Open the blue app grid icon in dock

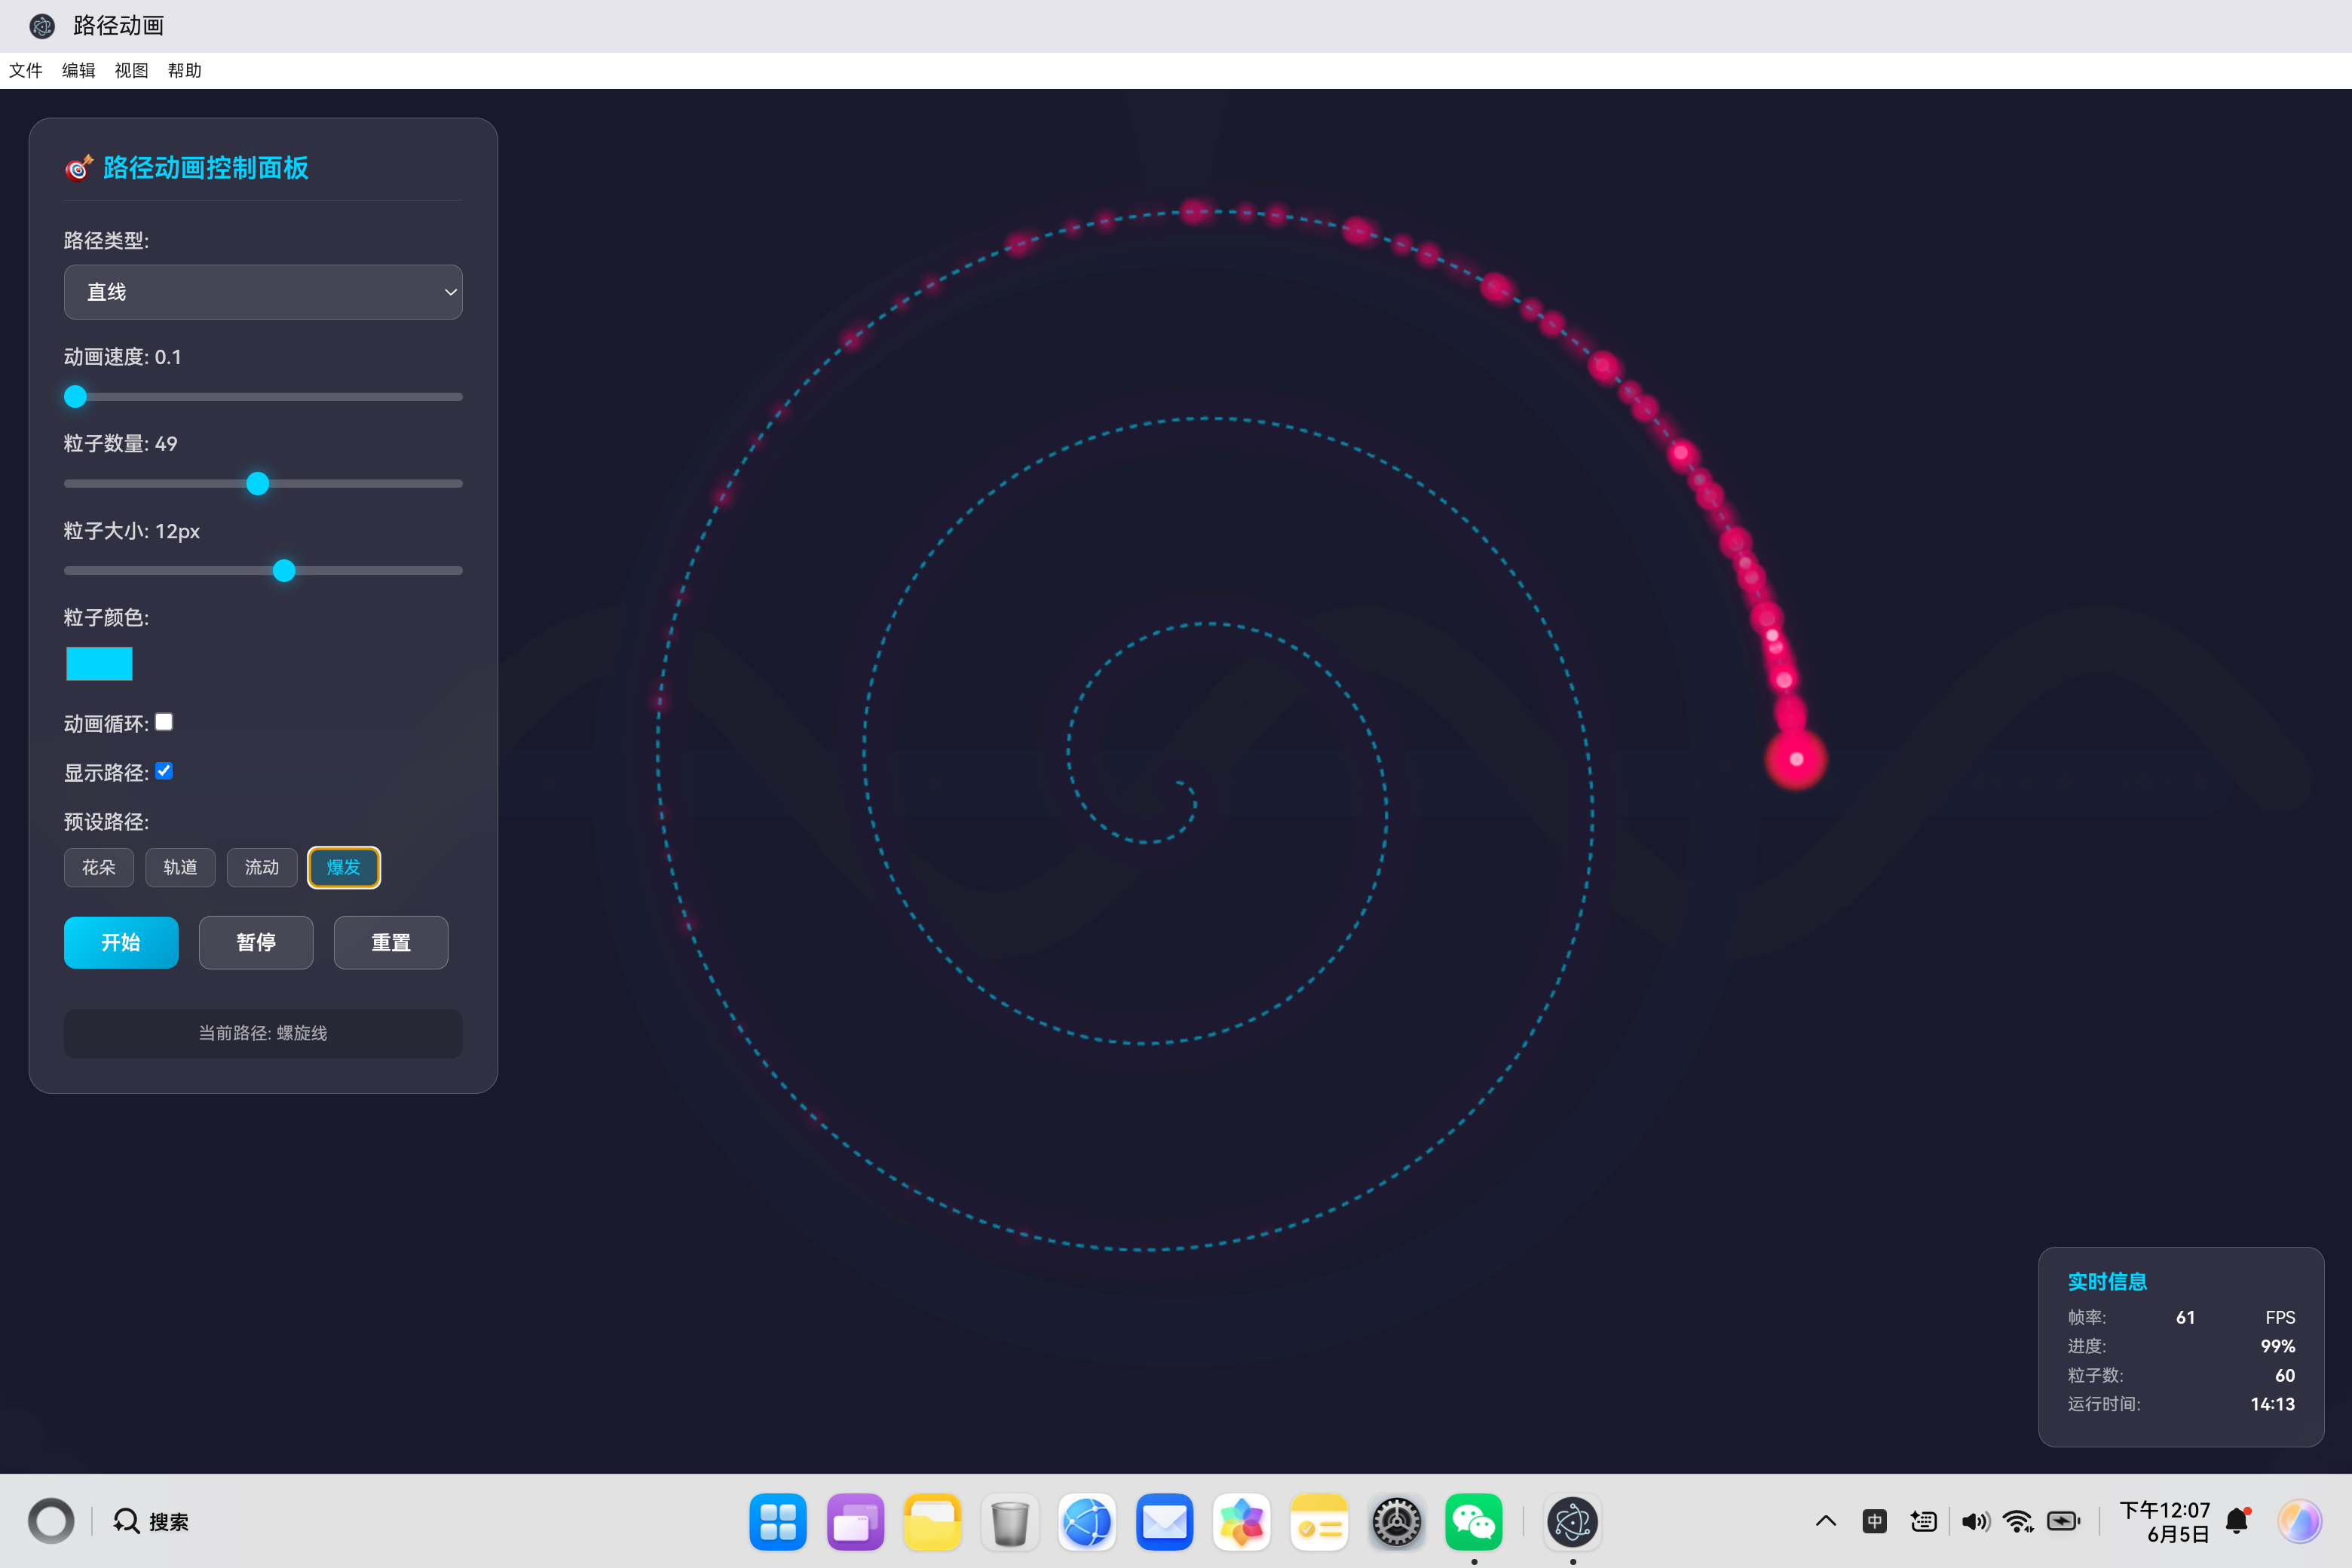(778, 1522)
